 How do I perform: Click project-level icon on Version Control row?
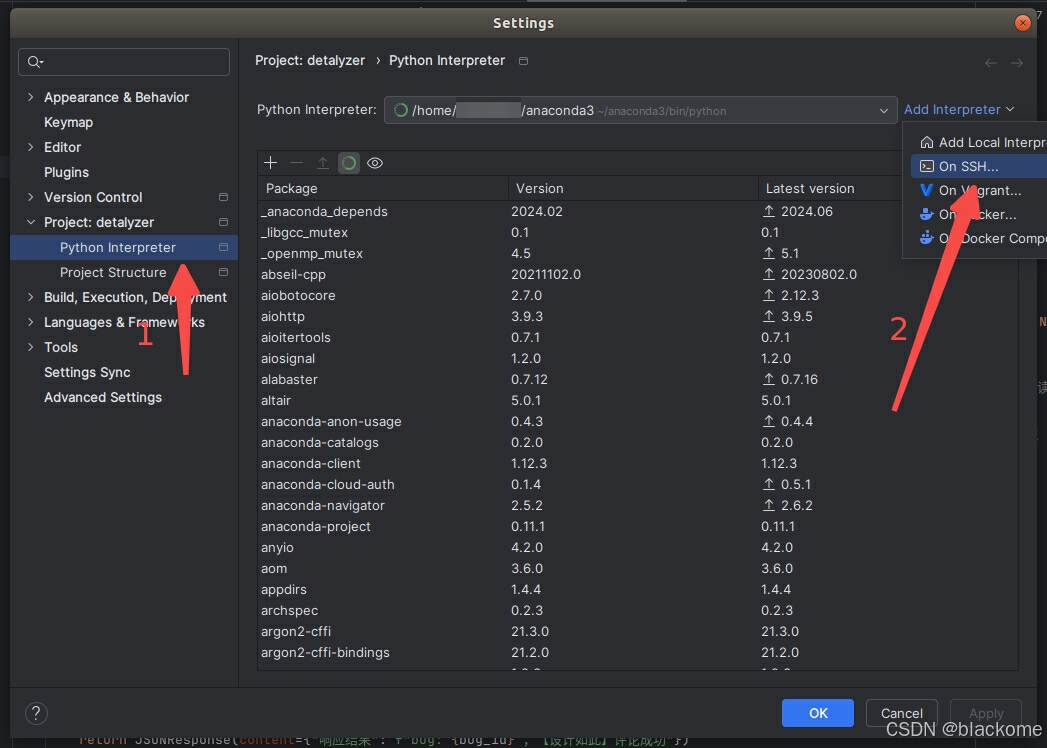click(x=223, y=197)
